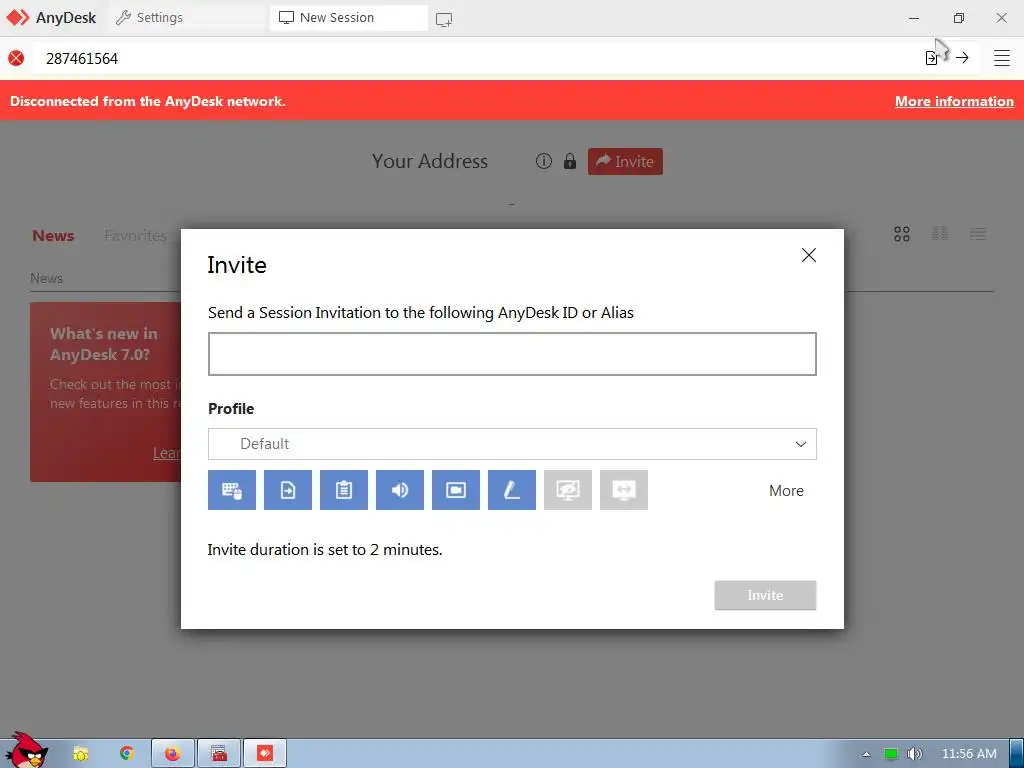Screen dimensions: 1024x768
Task: Click the AnyDesk logo tab
Action: pyautogui.click(x=51, y=18)
